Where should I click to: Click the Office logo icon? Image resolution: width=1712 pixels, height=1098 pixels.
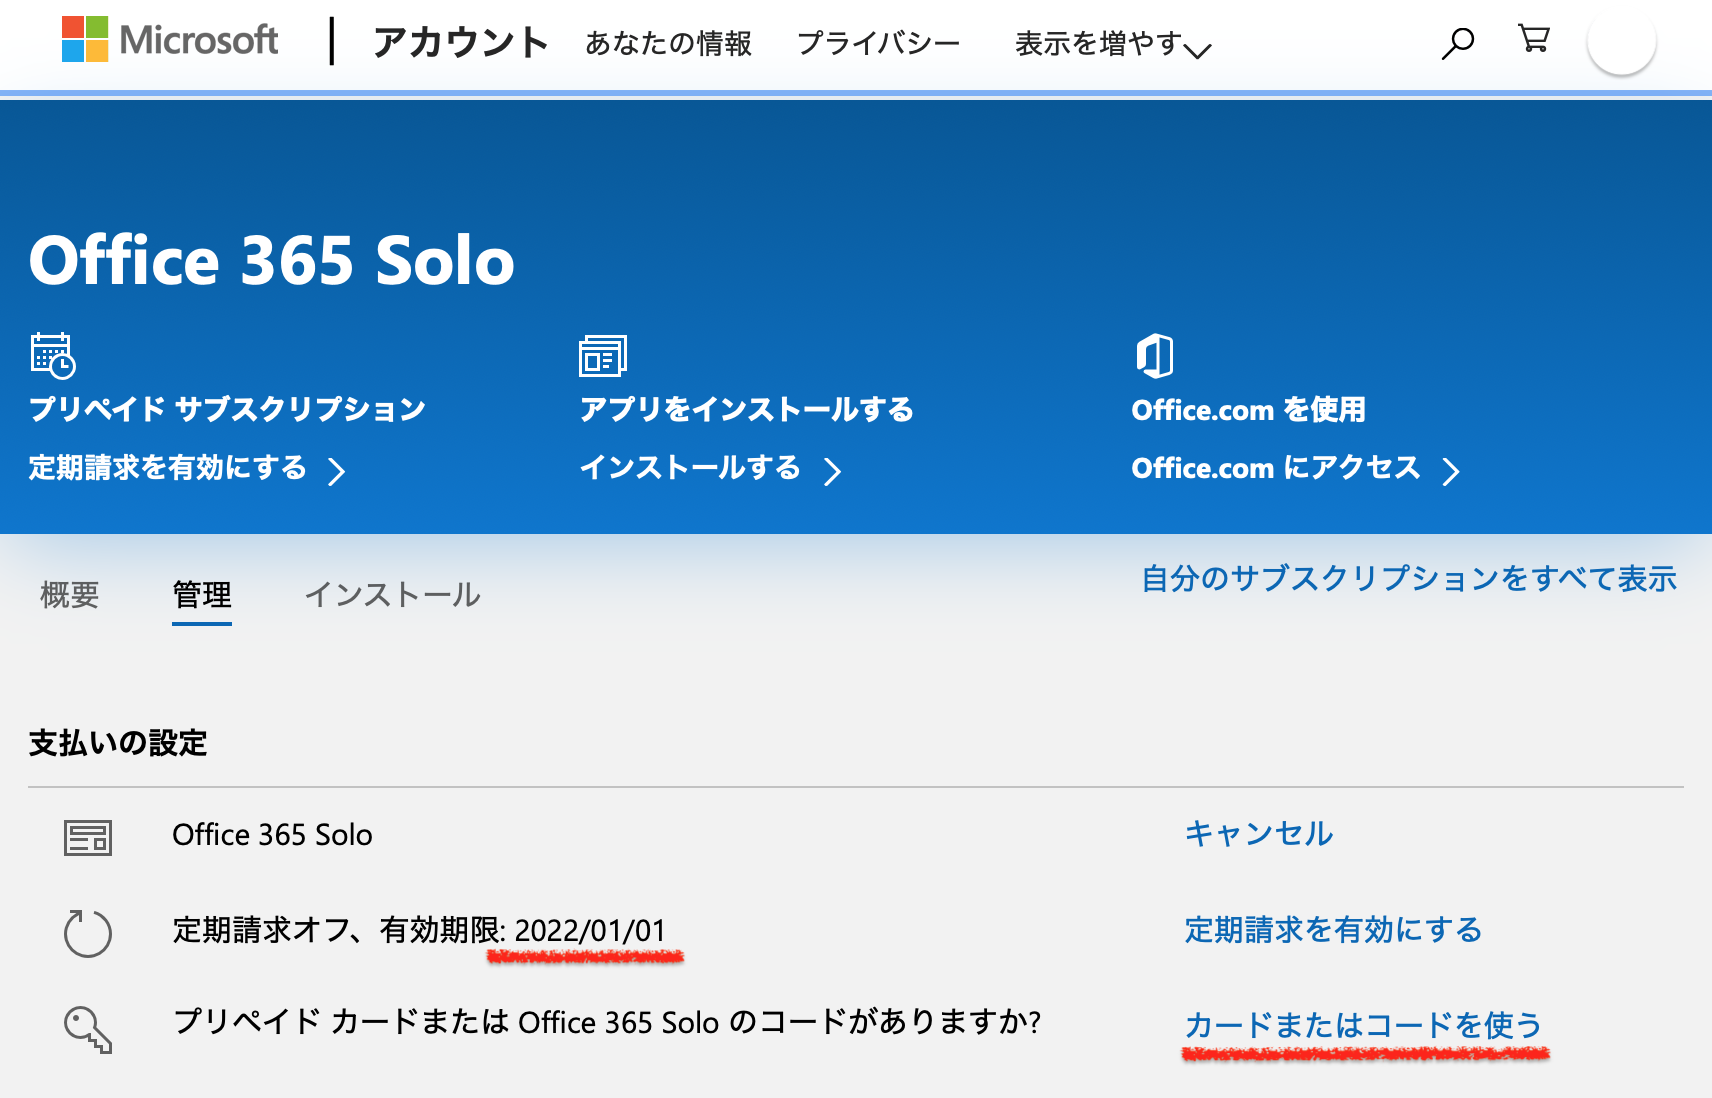click(1154, 356)
